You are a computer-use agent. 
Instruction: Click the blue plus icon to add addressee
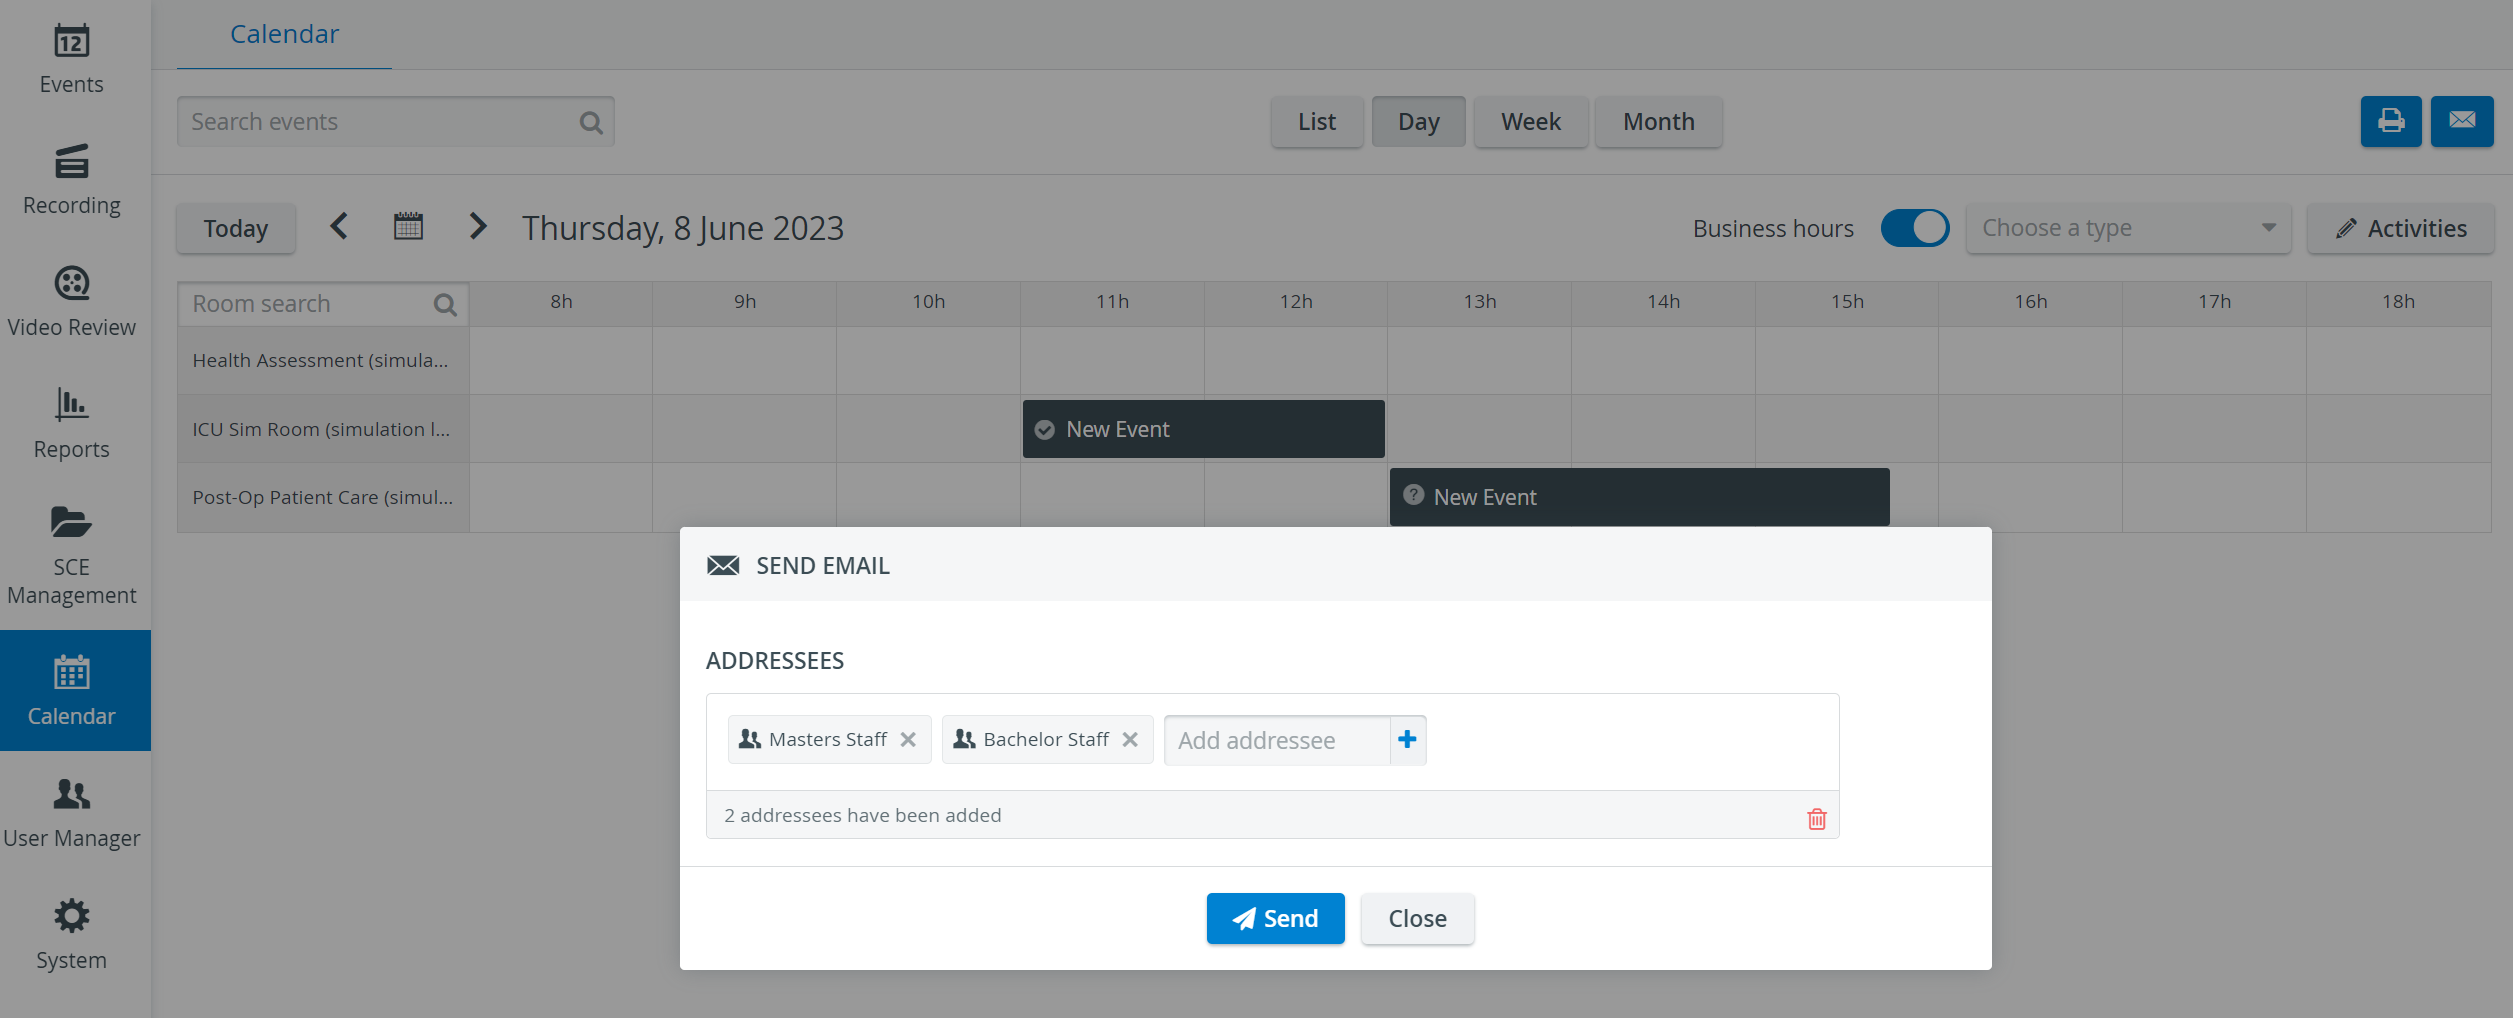pyautogui.click(x=1407, y=740)
